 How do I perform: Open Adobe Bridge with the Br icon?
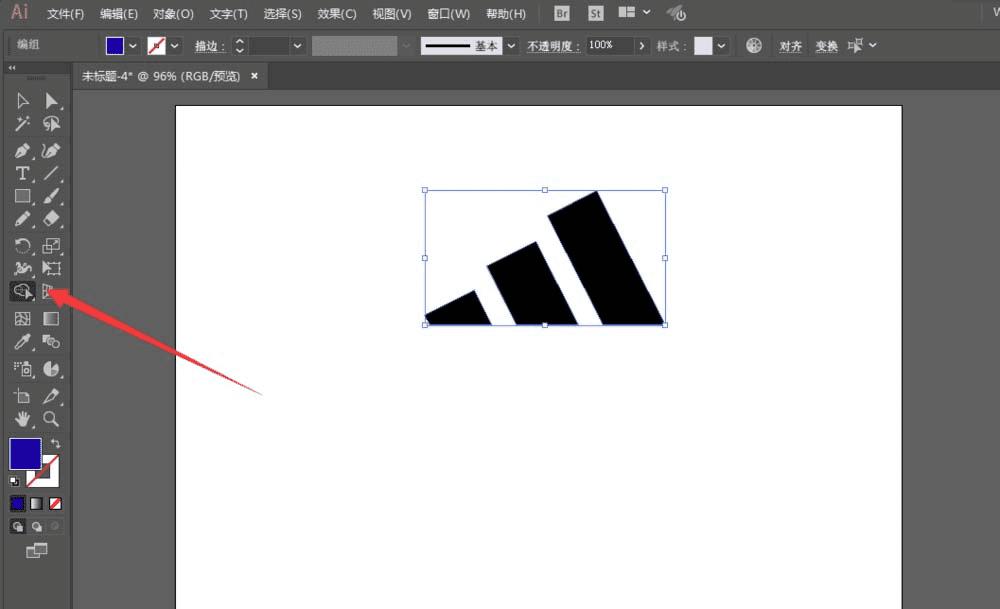(562, 14)
